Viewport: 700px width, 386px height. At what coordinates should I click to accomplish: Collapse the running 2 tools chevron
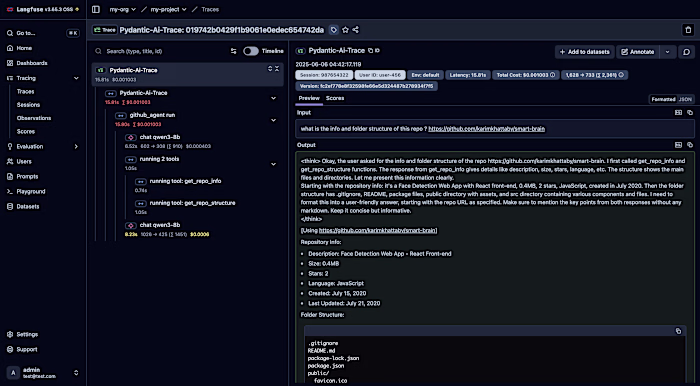coord(274,164)
